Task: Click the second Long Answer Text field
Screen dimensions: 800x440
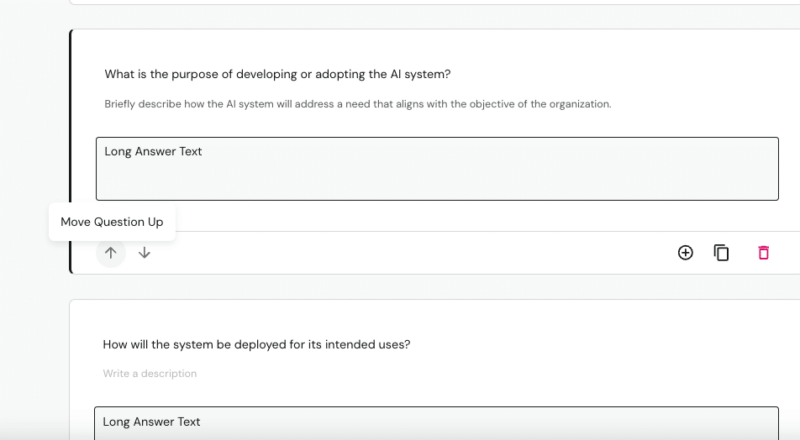Action: 437,423
